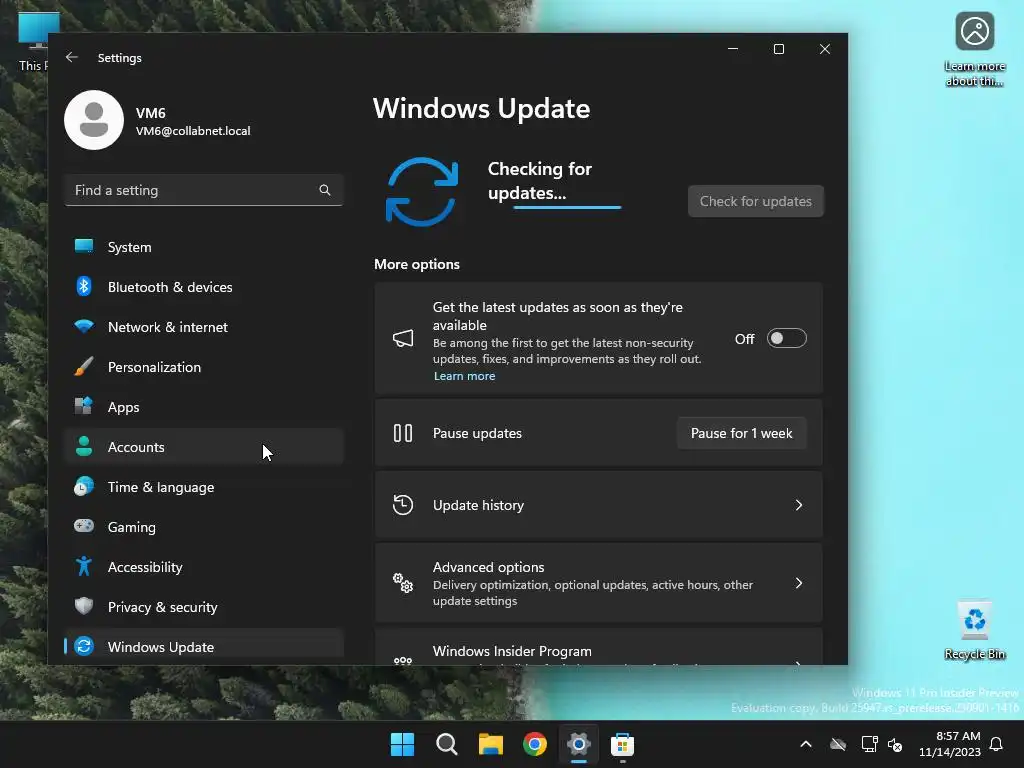Open the Start menu on taskbar
This screenshot has width=1024, height=768.
402,744
